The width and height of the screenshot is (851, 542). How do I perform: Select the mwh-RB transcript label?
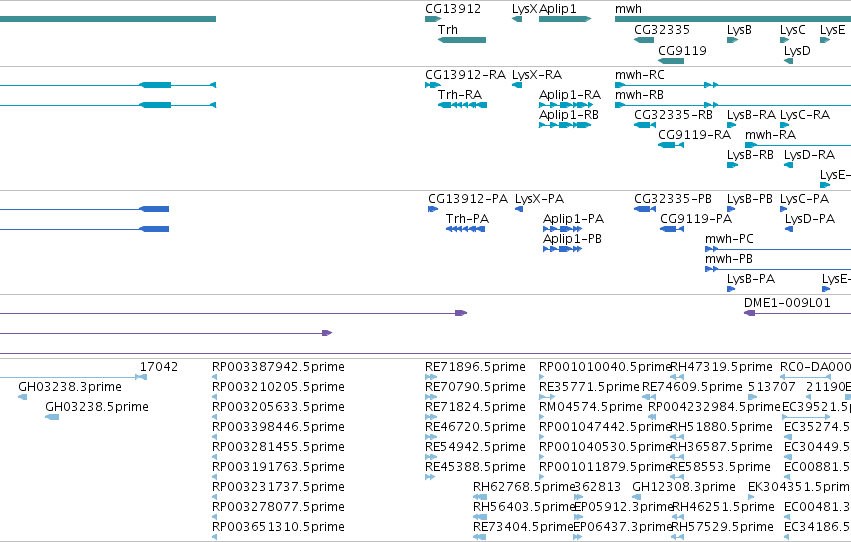639,95
